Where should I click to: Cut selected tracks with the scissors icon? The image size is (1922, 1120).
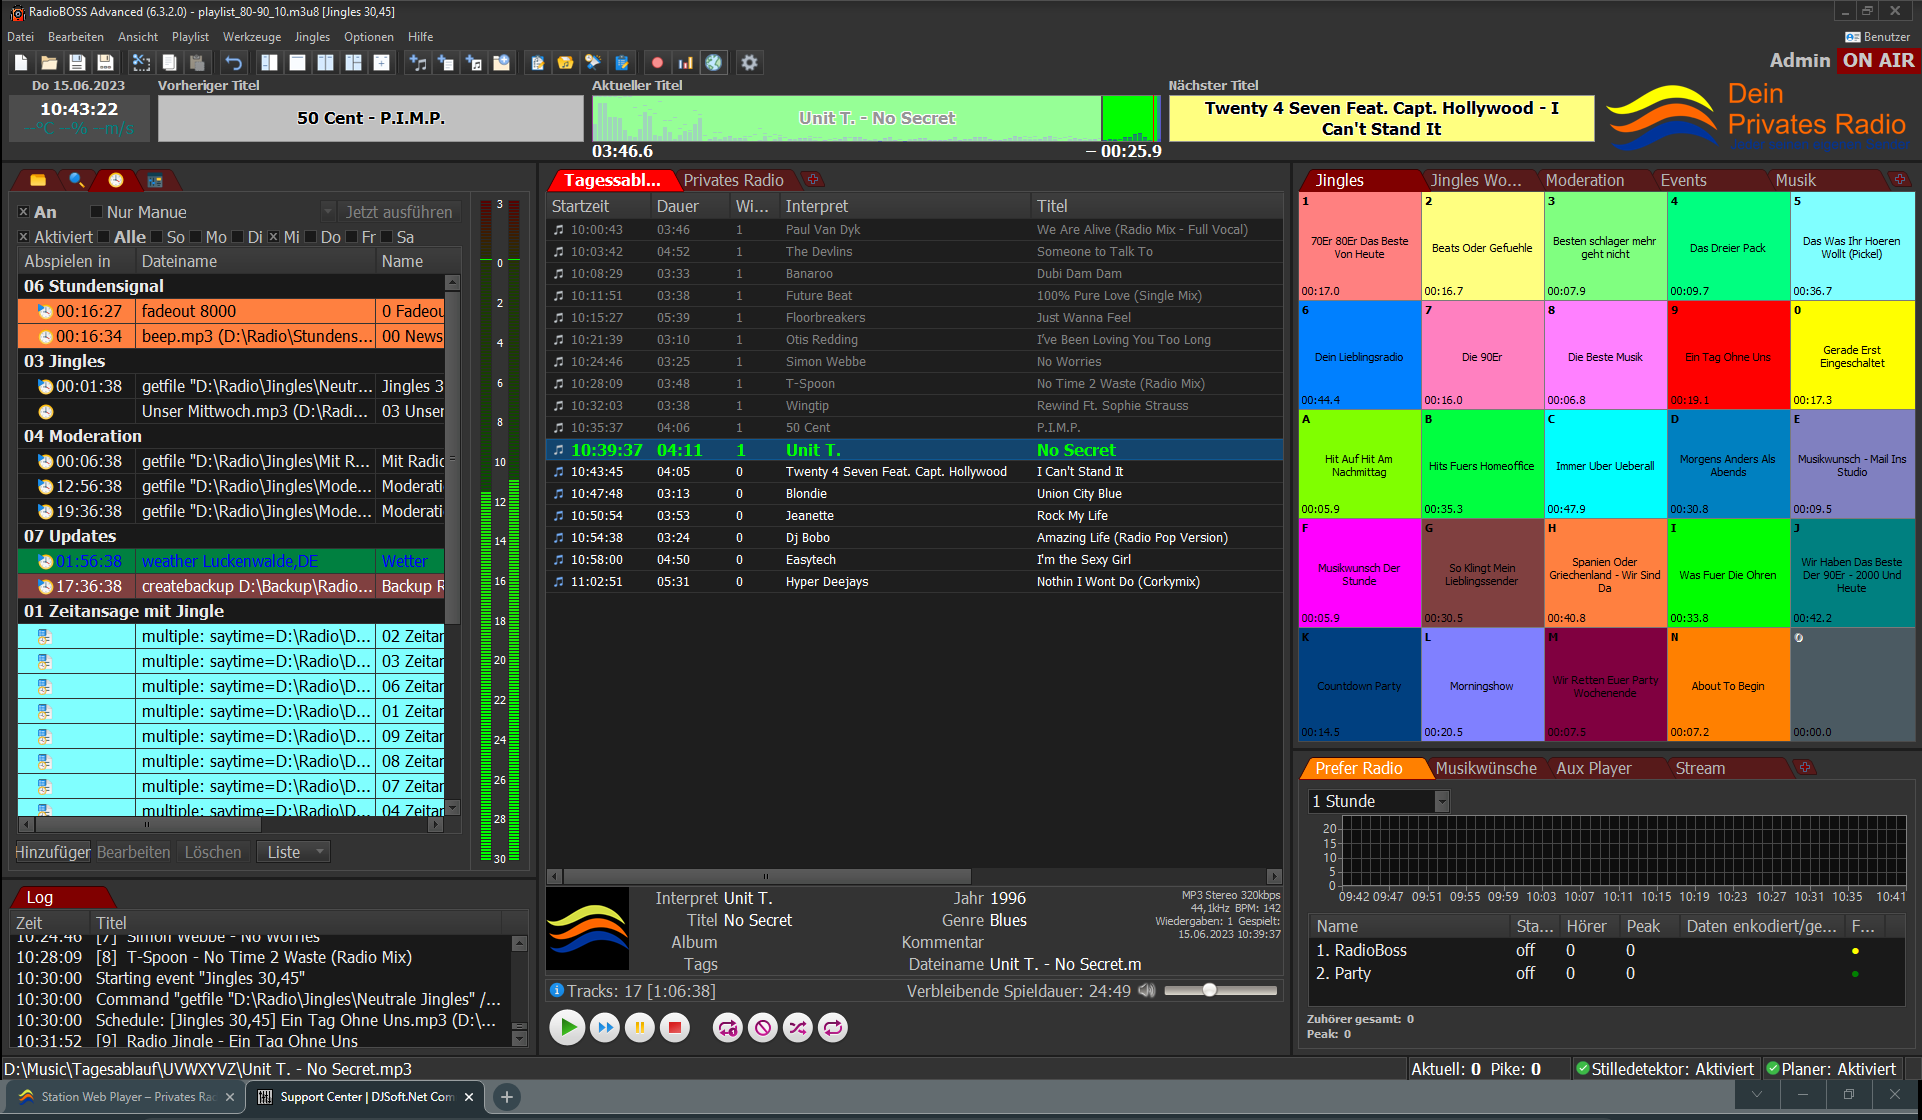pos(141,62)
